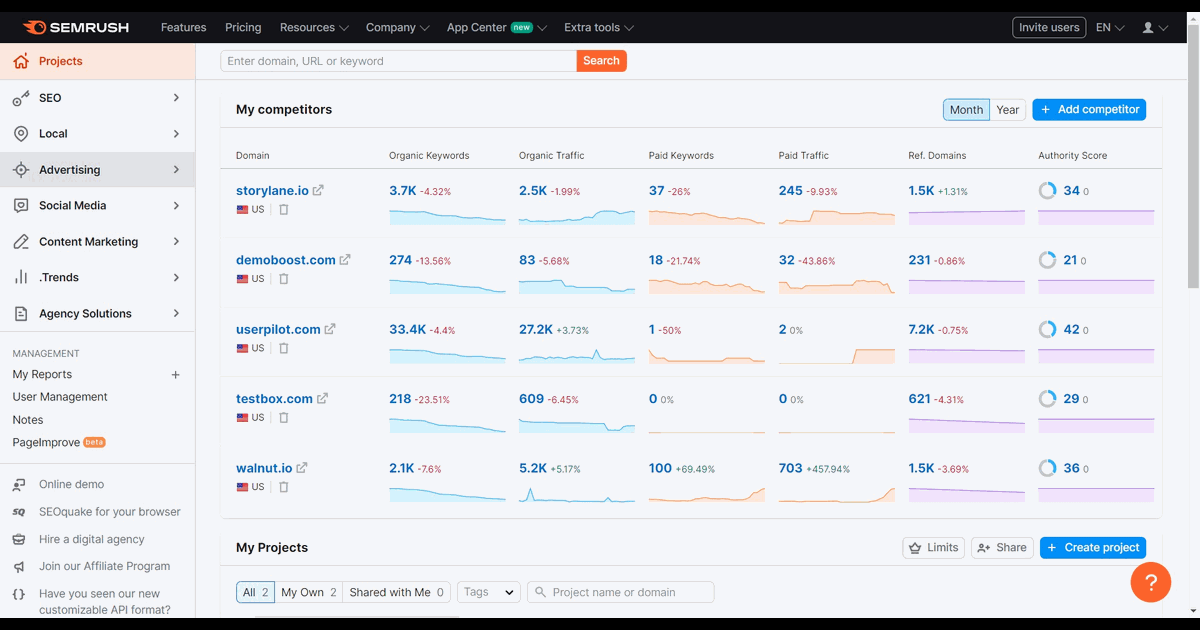Click the Add competitor button
The height and width of the screenshot is (630, 1200).
point(1089,110)
